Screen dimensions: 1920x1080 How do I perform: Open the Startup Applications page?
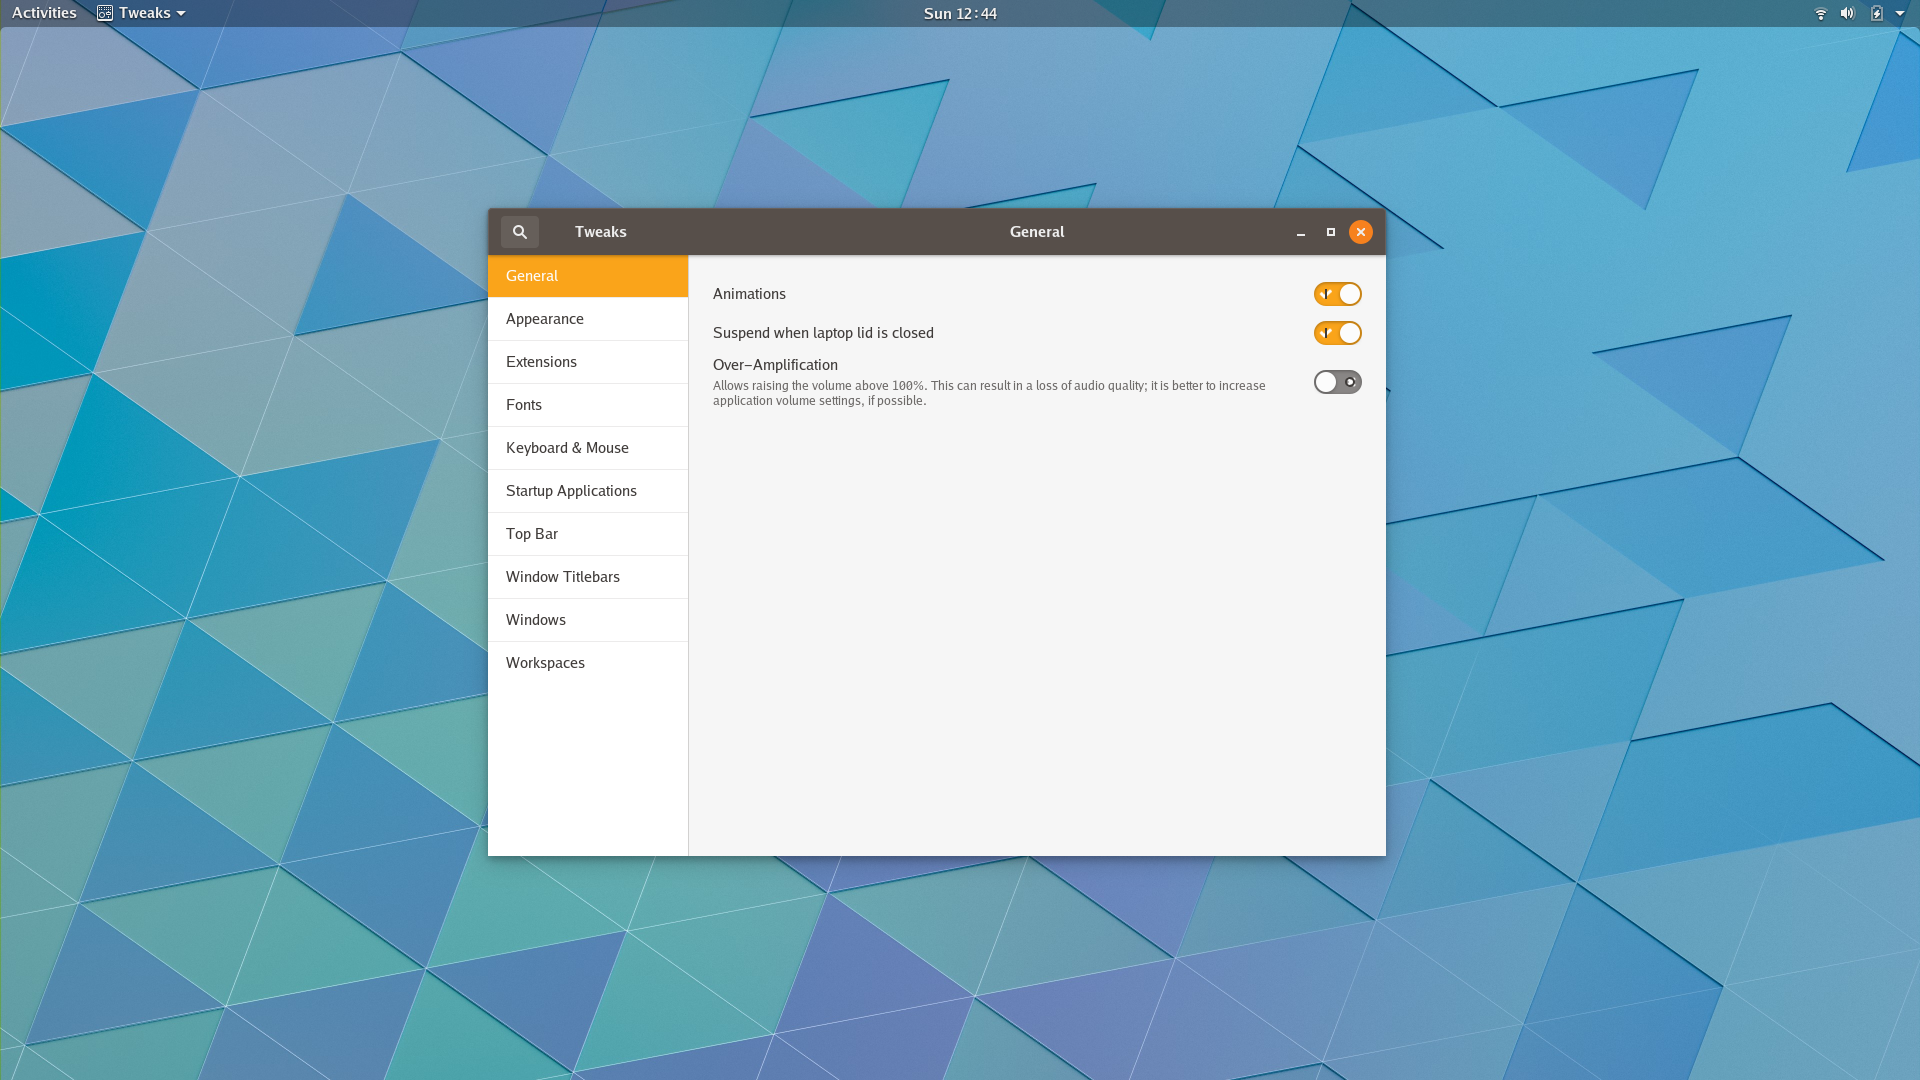click(571, 490)
